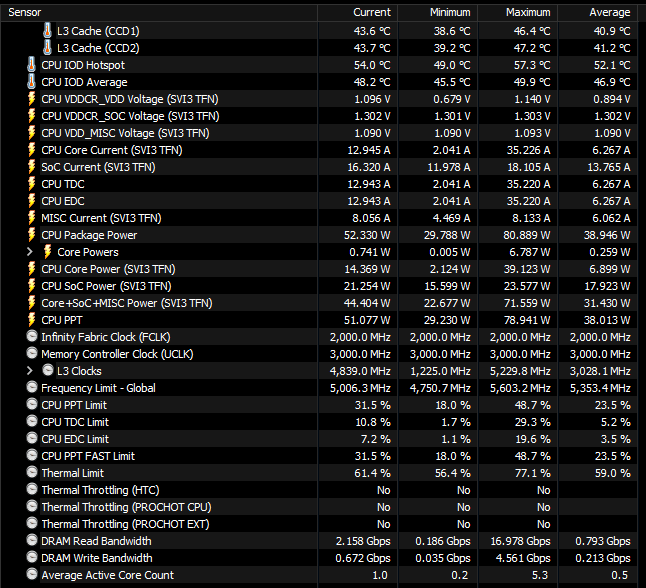Viewport: 646px width, 588px height.
Task: Click the icon for Frequency Limit - Global
Action: coord(32,387)
